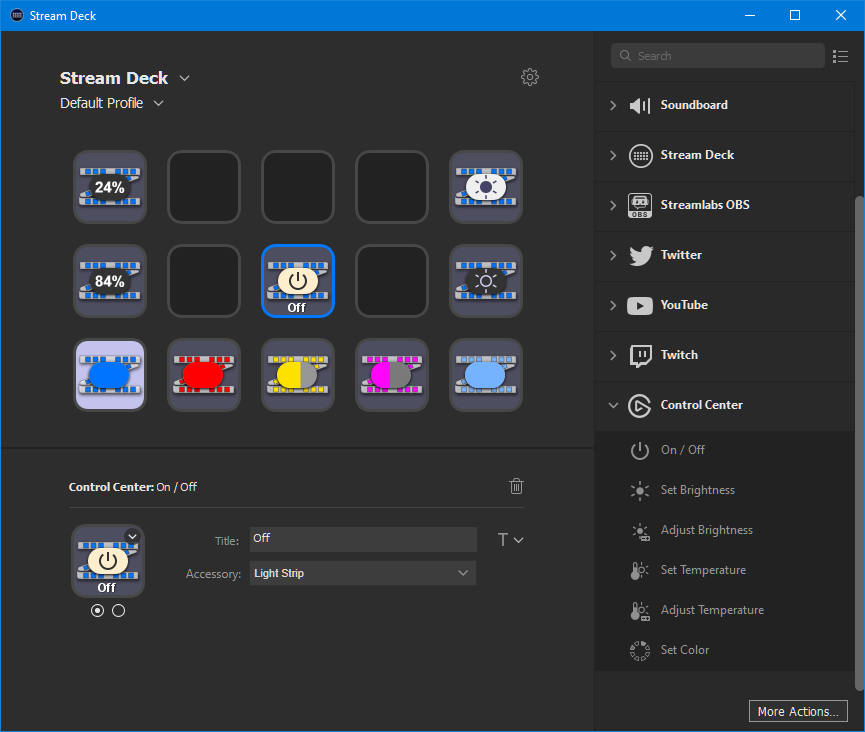
Task: Select the light blue color strip key
Action: click(485, 375)
